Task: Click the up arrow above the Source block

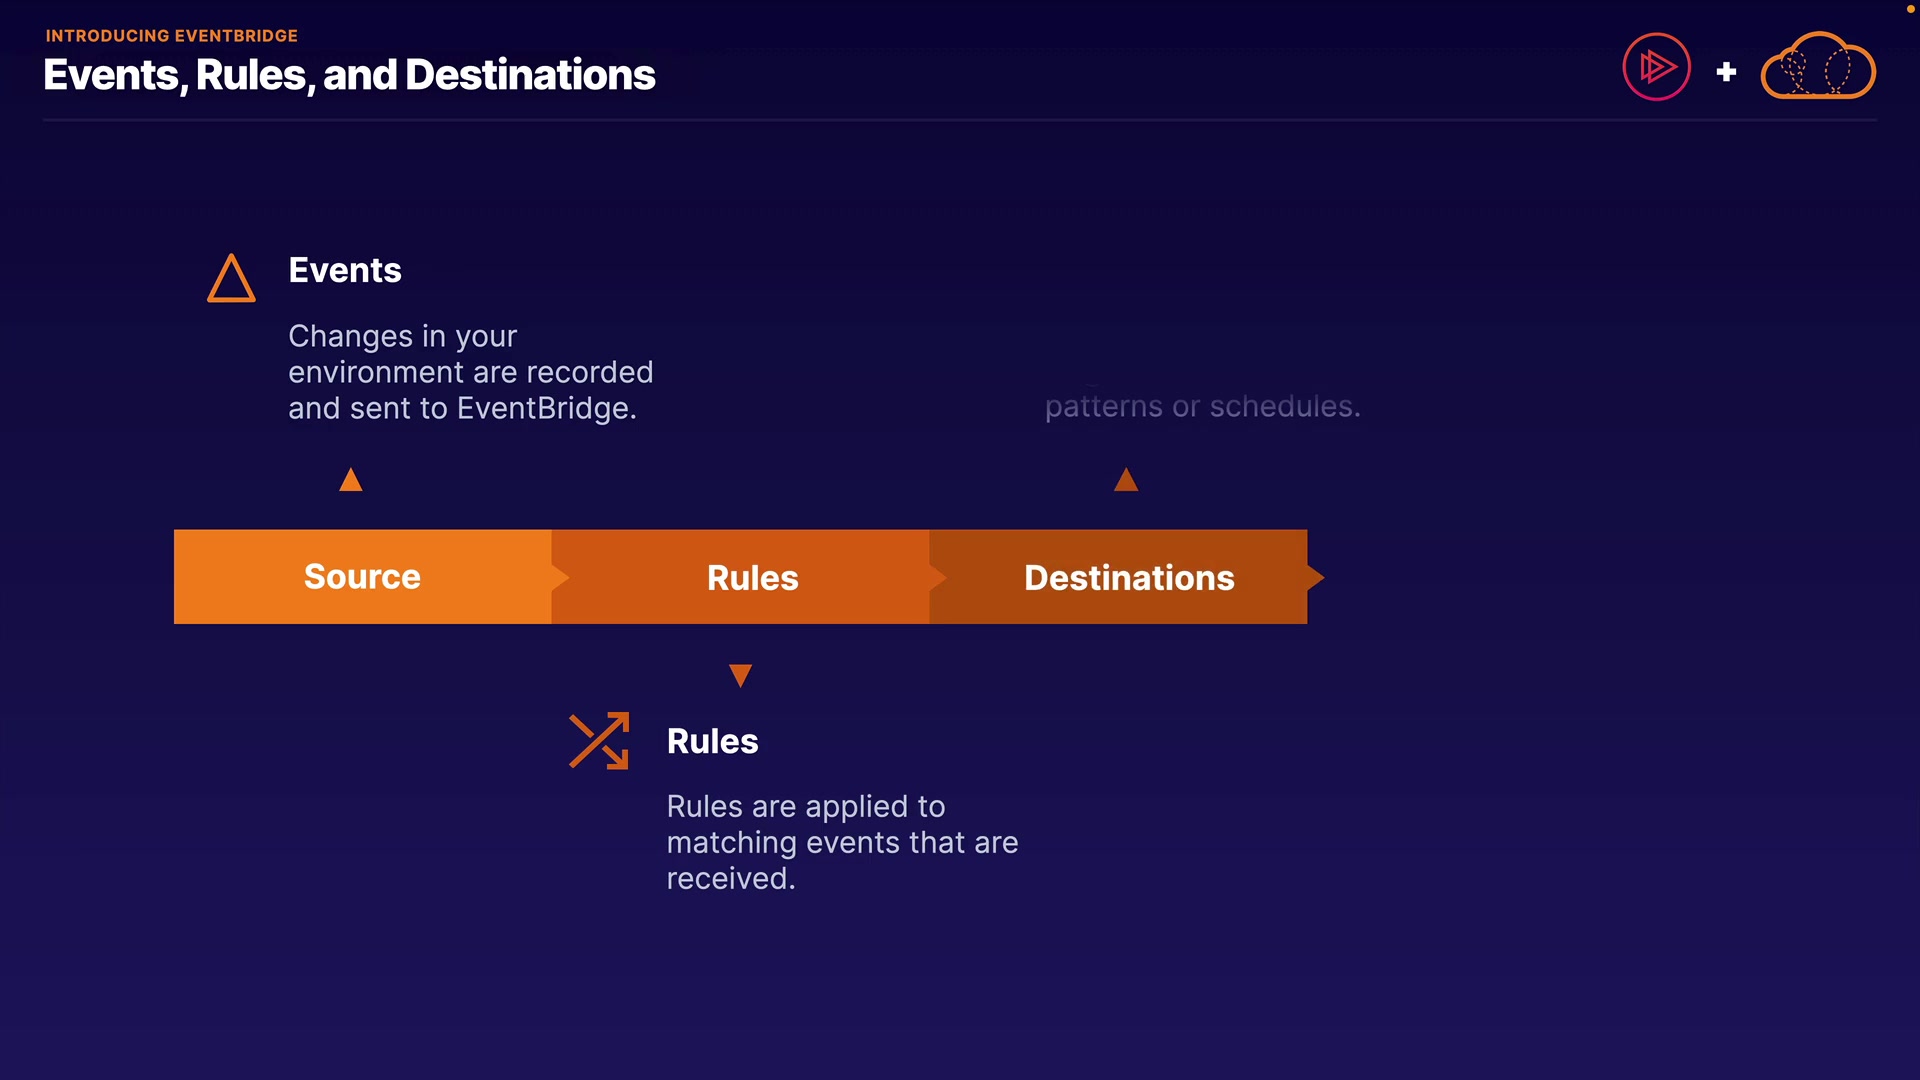Action: (x=351, y=480)
